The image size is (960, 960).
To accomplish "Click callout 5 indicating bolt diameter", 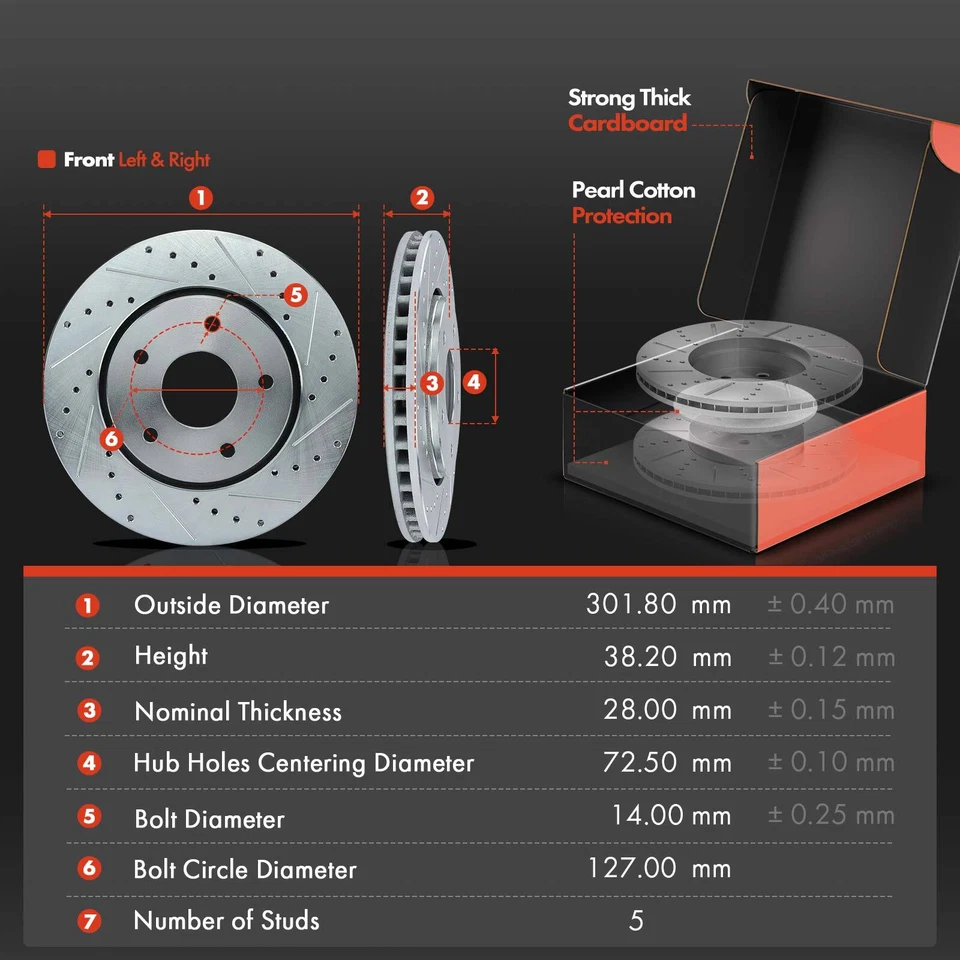I will click(296, 296).
